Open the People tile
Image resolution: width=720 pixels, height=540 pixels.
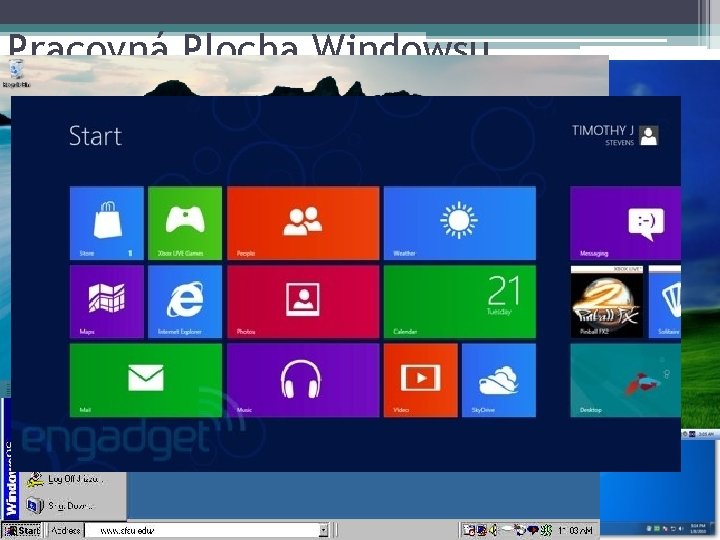coord(303,223)
